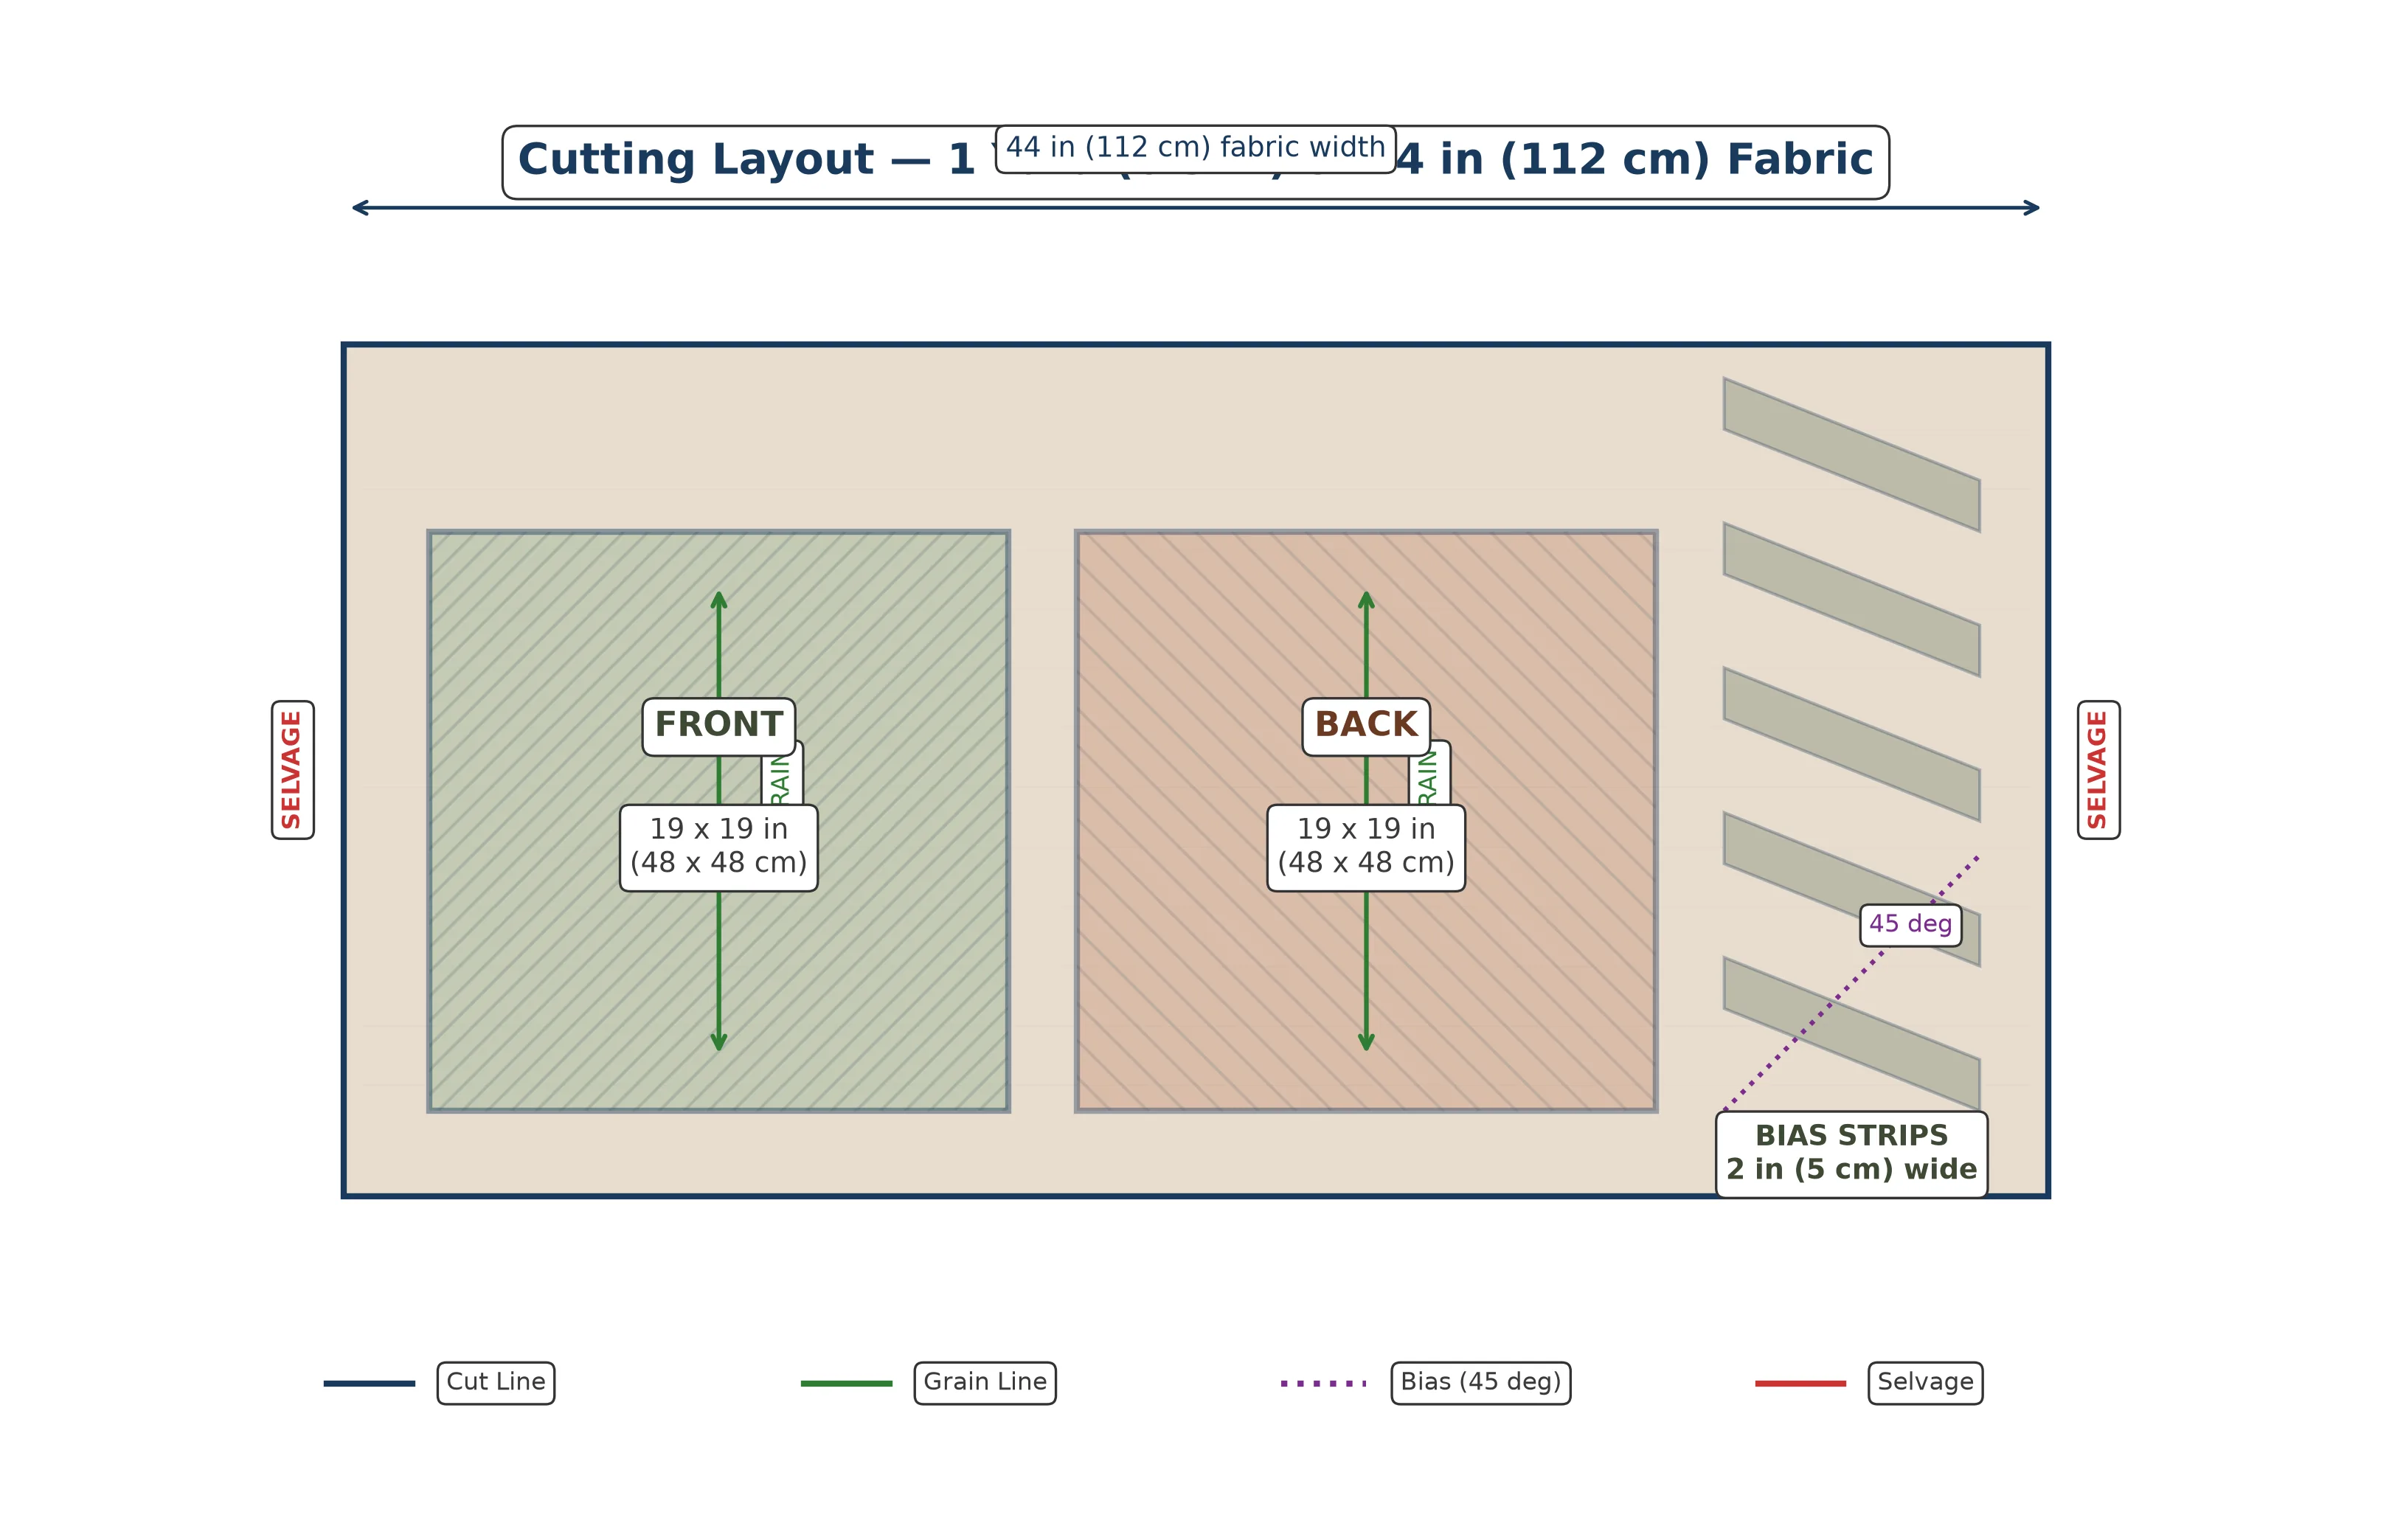Click the FRONT piece '19 x 19 in' dimension label
The height and width of the screenshot is (1540, 2392).
pyautogui.click(x=718, y=847)
